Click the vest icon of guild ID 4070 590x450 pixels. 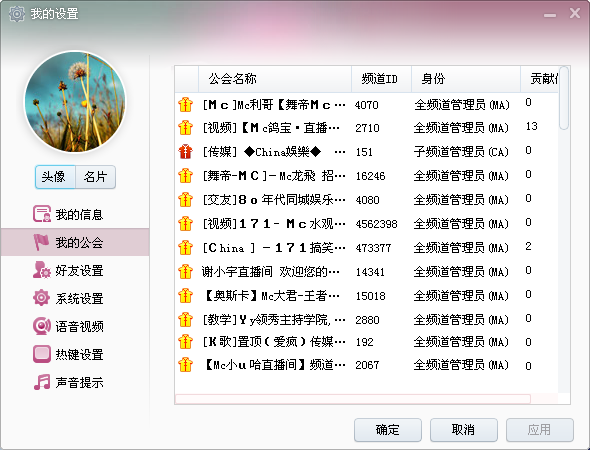pyautogui.click(x=186, y=105)
